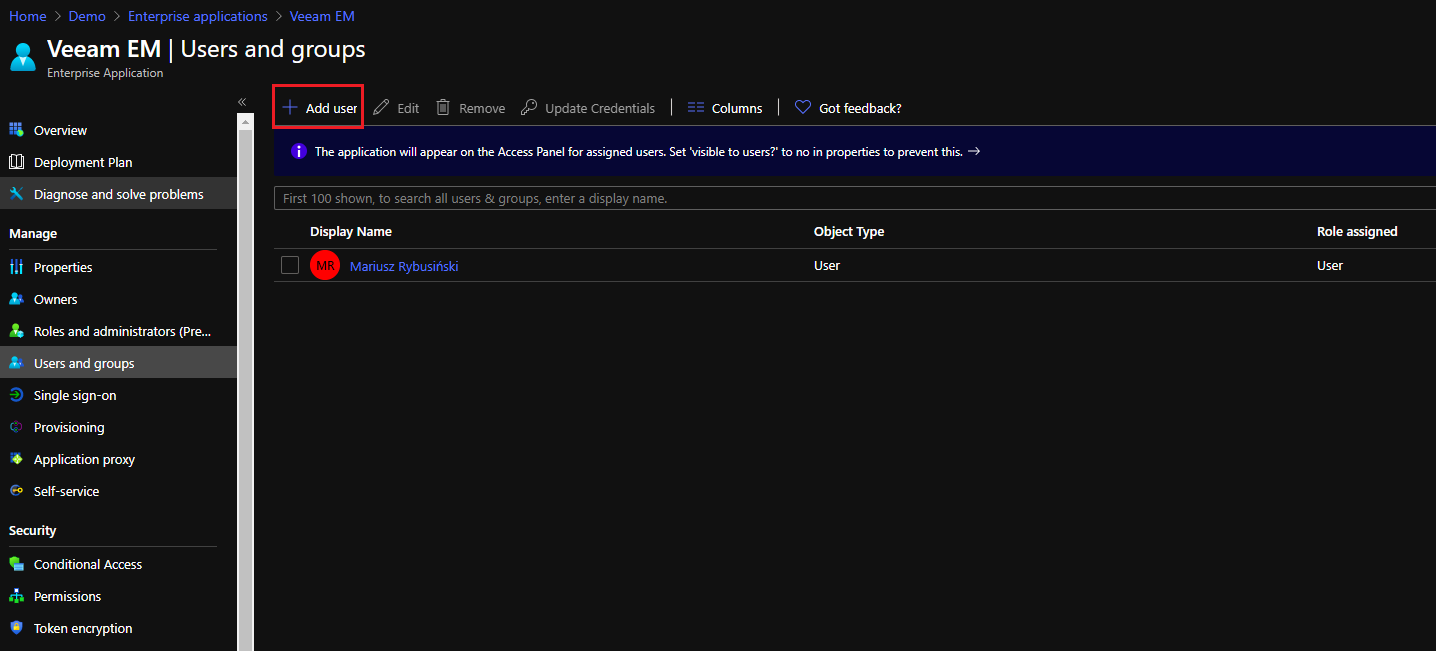Click the Application proxy icon
The image size is (1436, 651).
(16, 459)
